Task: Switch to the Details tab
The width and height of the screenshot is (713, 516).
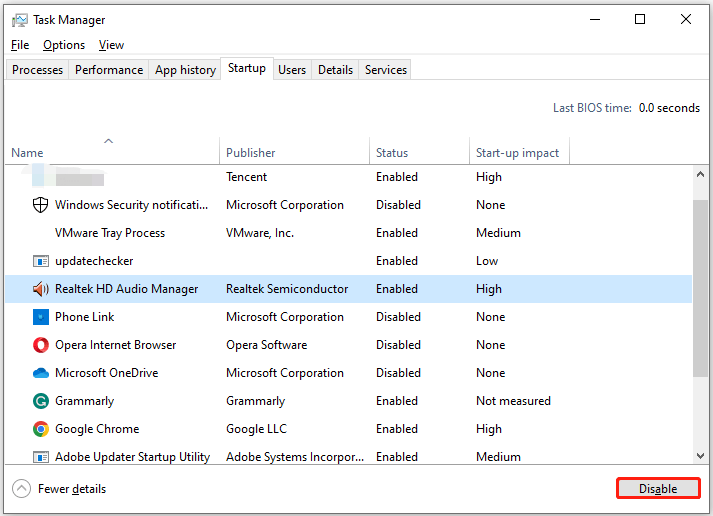Action: tap(335, 70)
